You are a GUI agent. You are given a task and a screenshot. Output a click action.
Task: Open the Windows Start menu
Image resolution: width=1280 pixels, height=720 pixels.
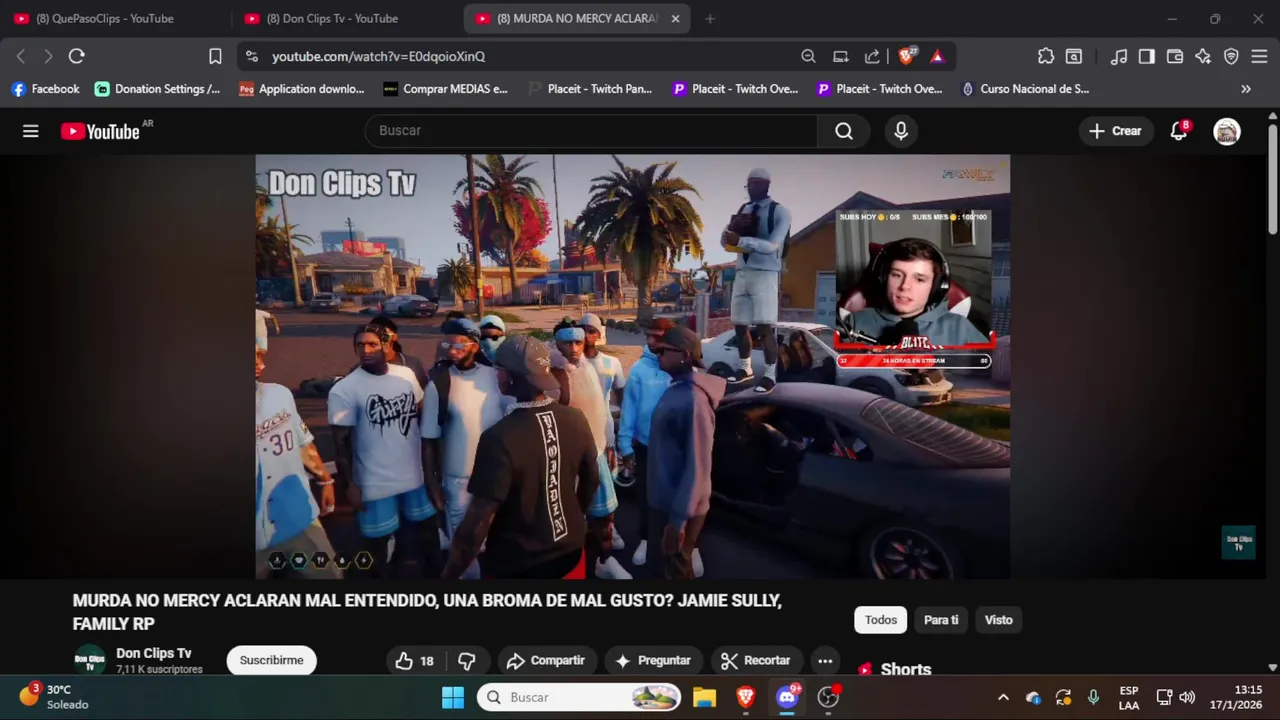[453, 697]
